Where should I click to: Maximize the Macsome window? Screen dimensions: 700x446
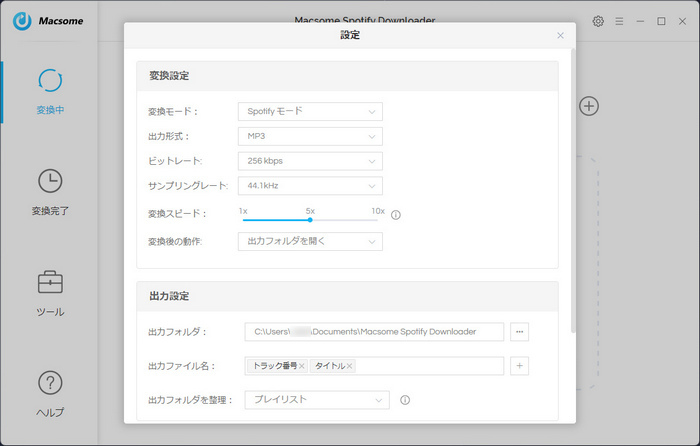pos(661,21)
